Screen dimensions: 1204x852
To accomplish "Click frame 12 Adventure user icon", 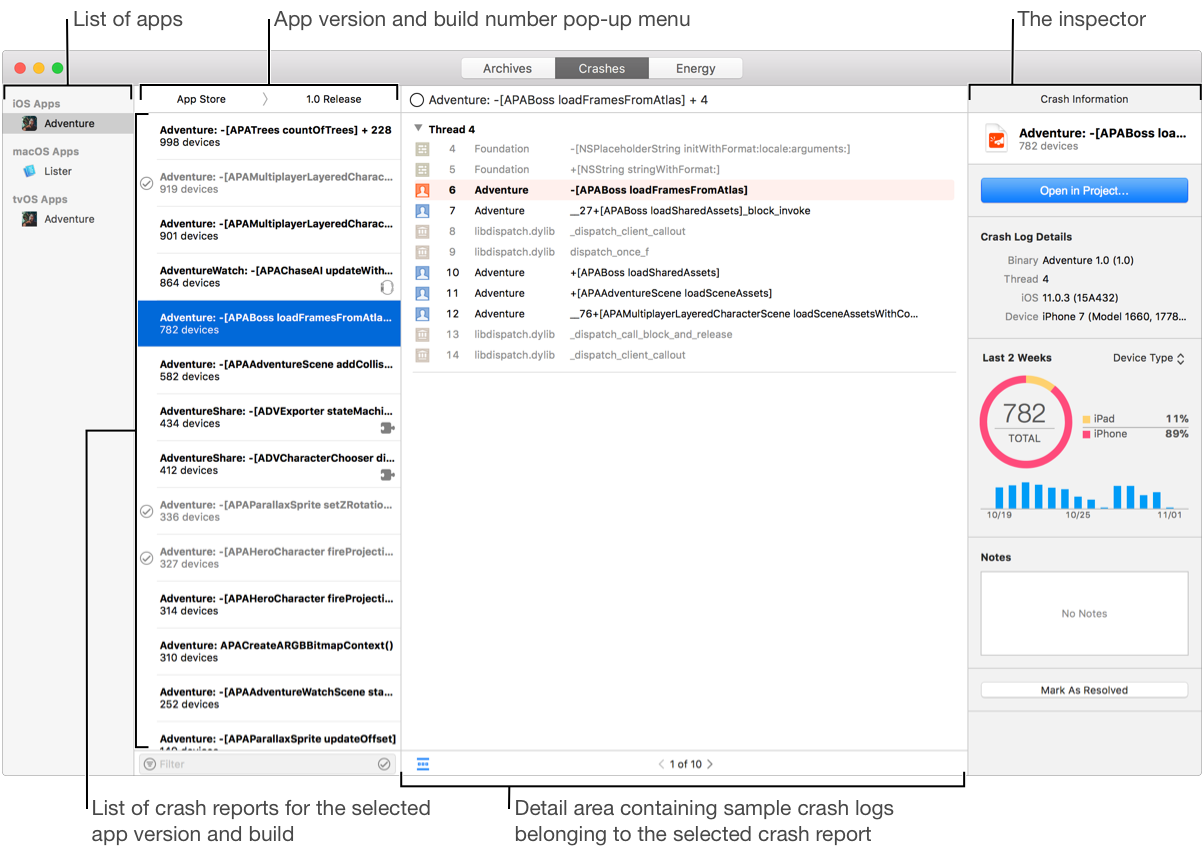I will click(422, 314).
